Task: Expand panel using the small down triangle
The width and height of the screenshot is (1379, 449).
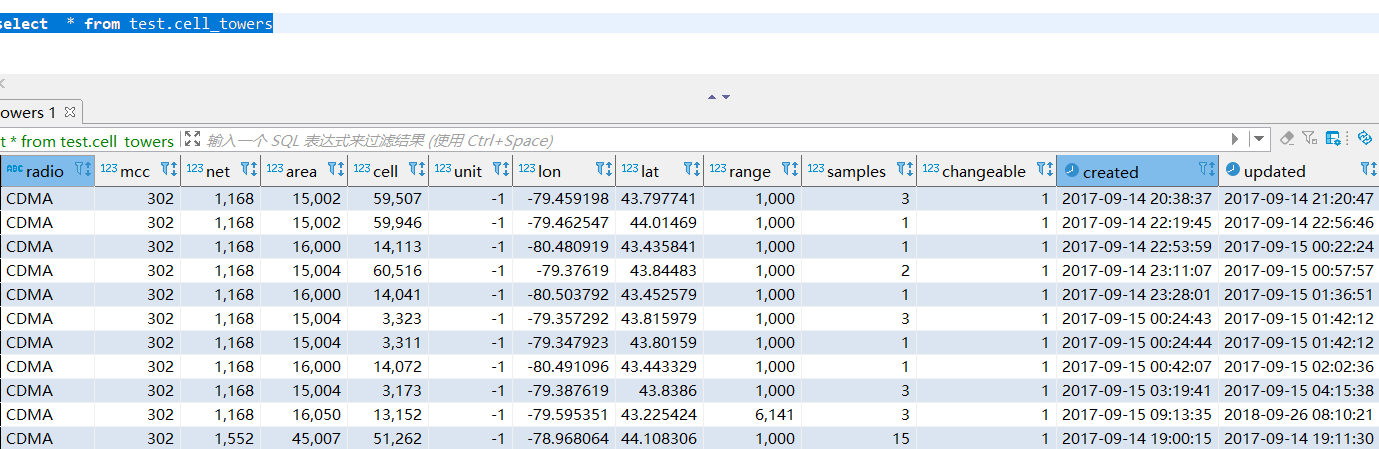Action: [725, 97]
